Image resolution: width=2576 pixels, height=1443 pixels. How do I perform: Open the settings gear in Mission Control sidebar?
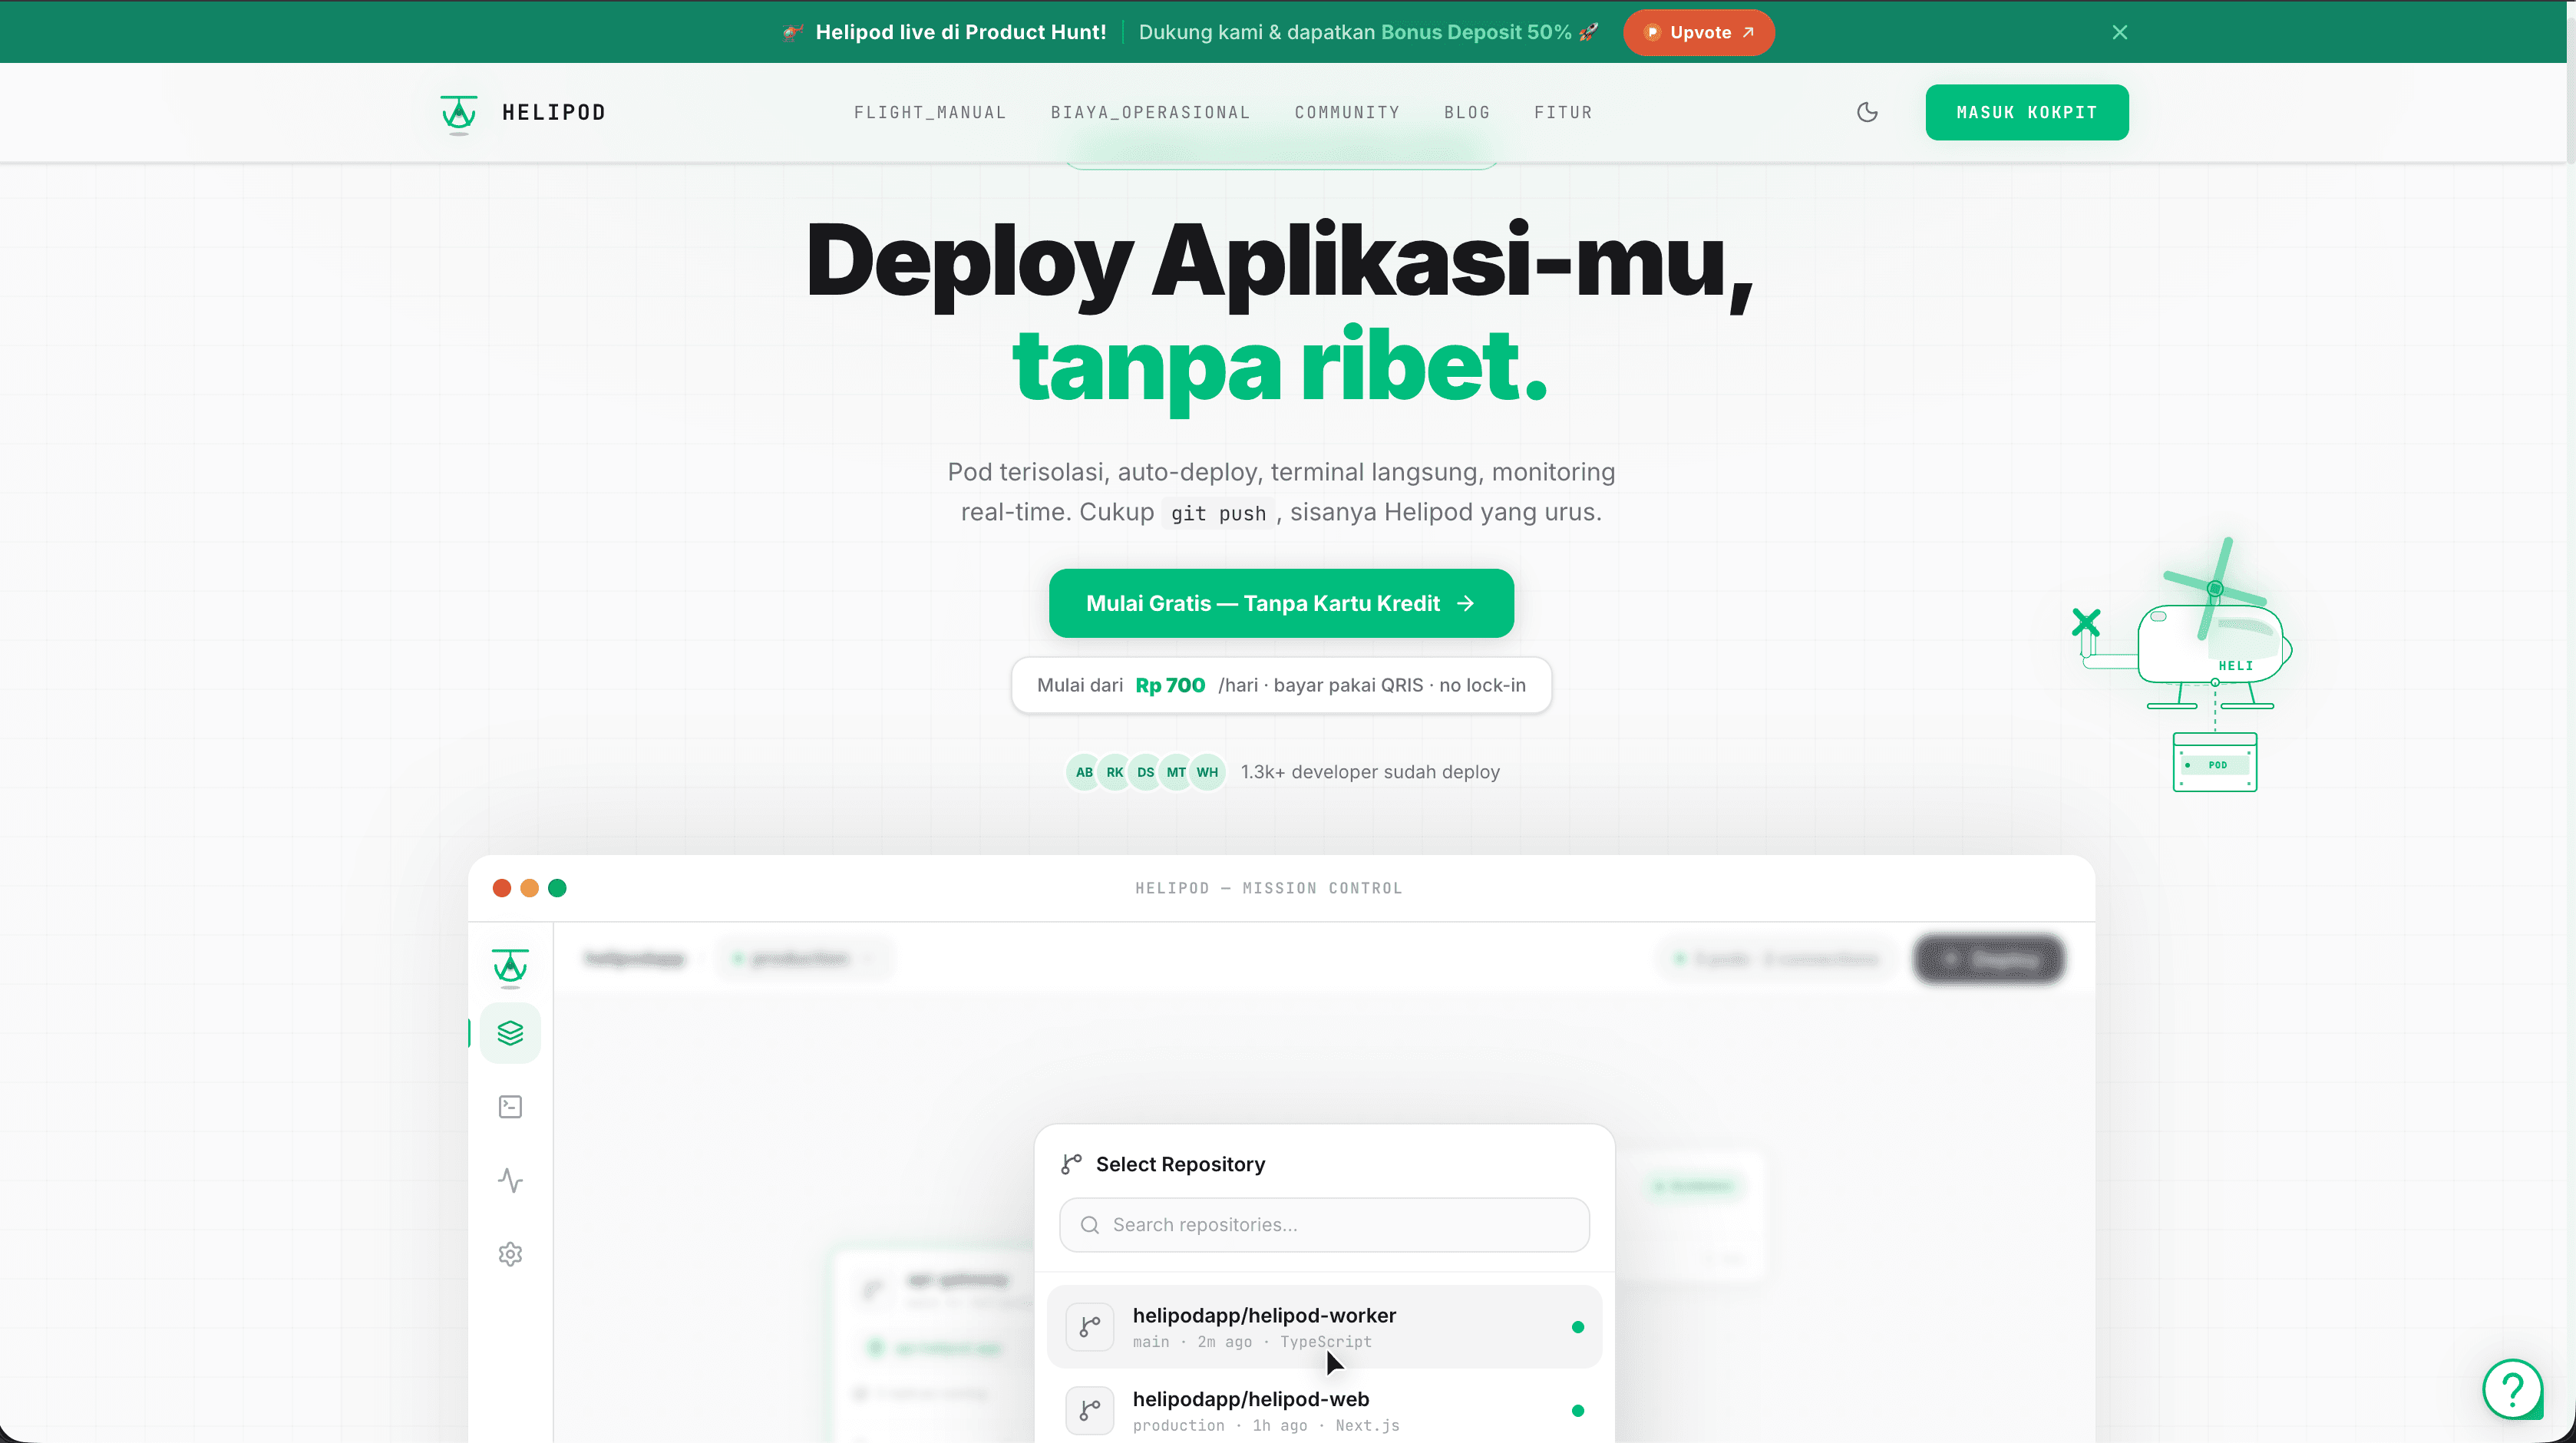510,1254
